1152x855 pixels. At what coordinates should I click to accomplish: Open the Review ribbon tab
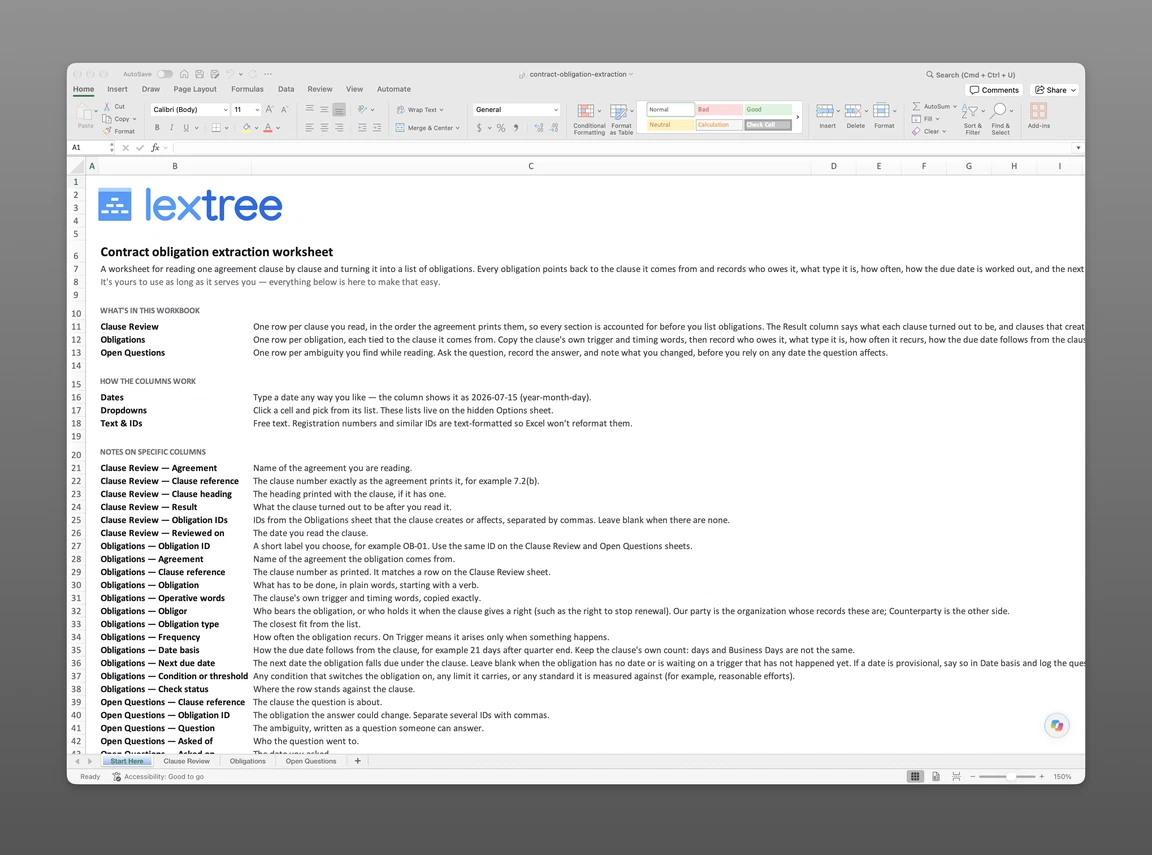click(x=320, y=89)
